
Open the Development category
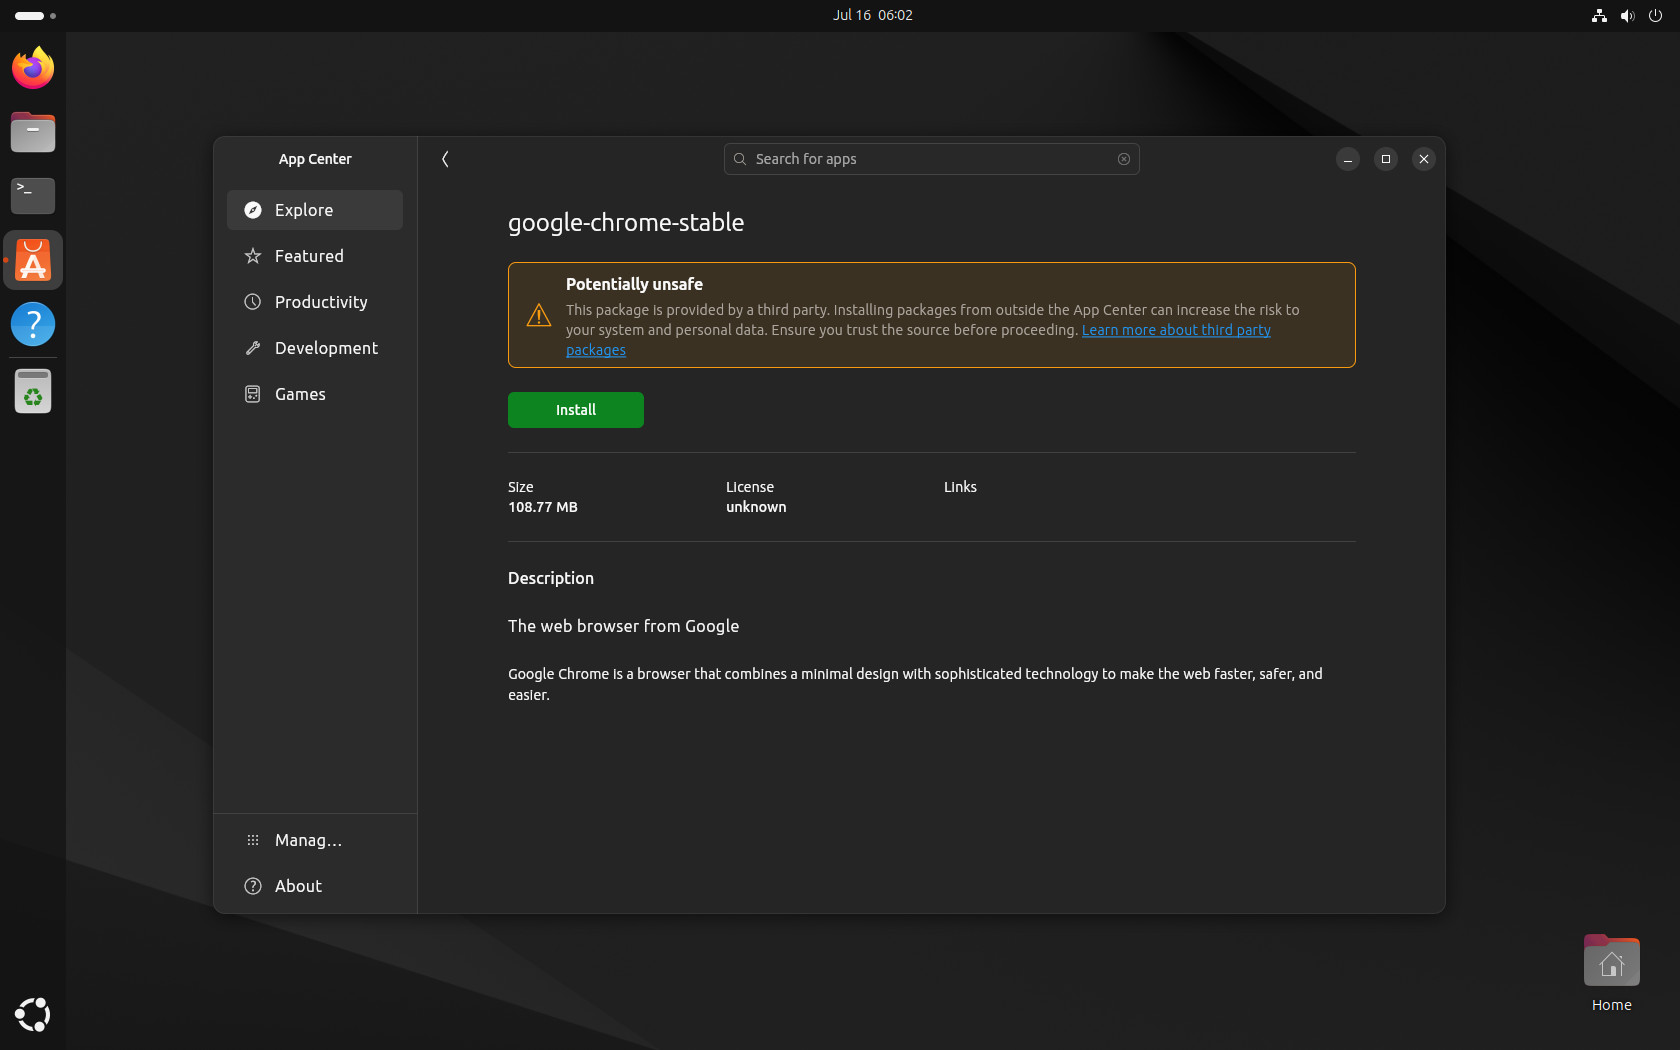(x=315, y=348)
